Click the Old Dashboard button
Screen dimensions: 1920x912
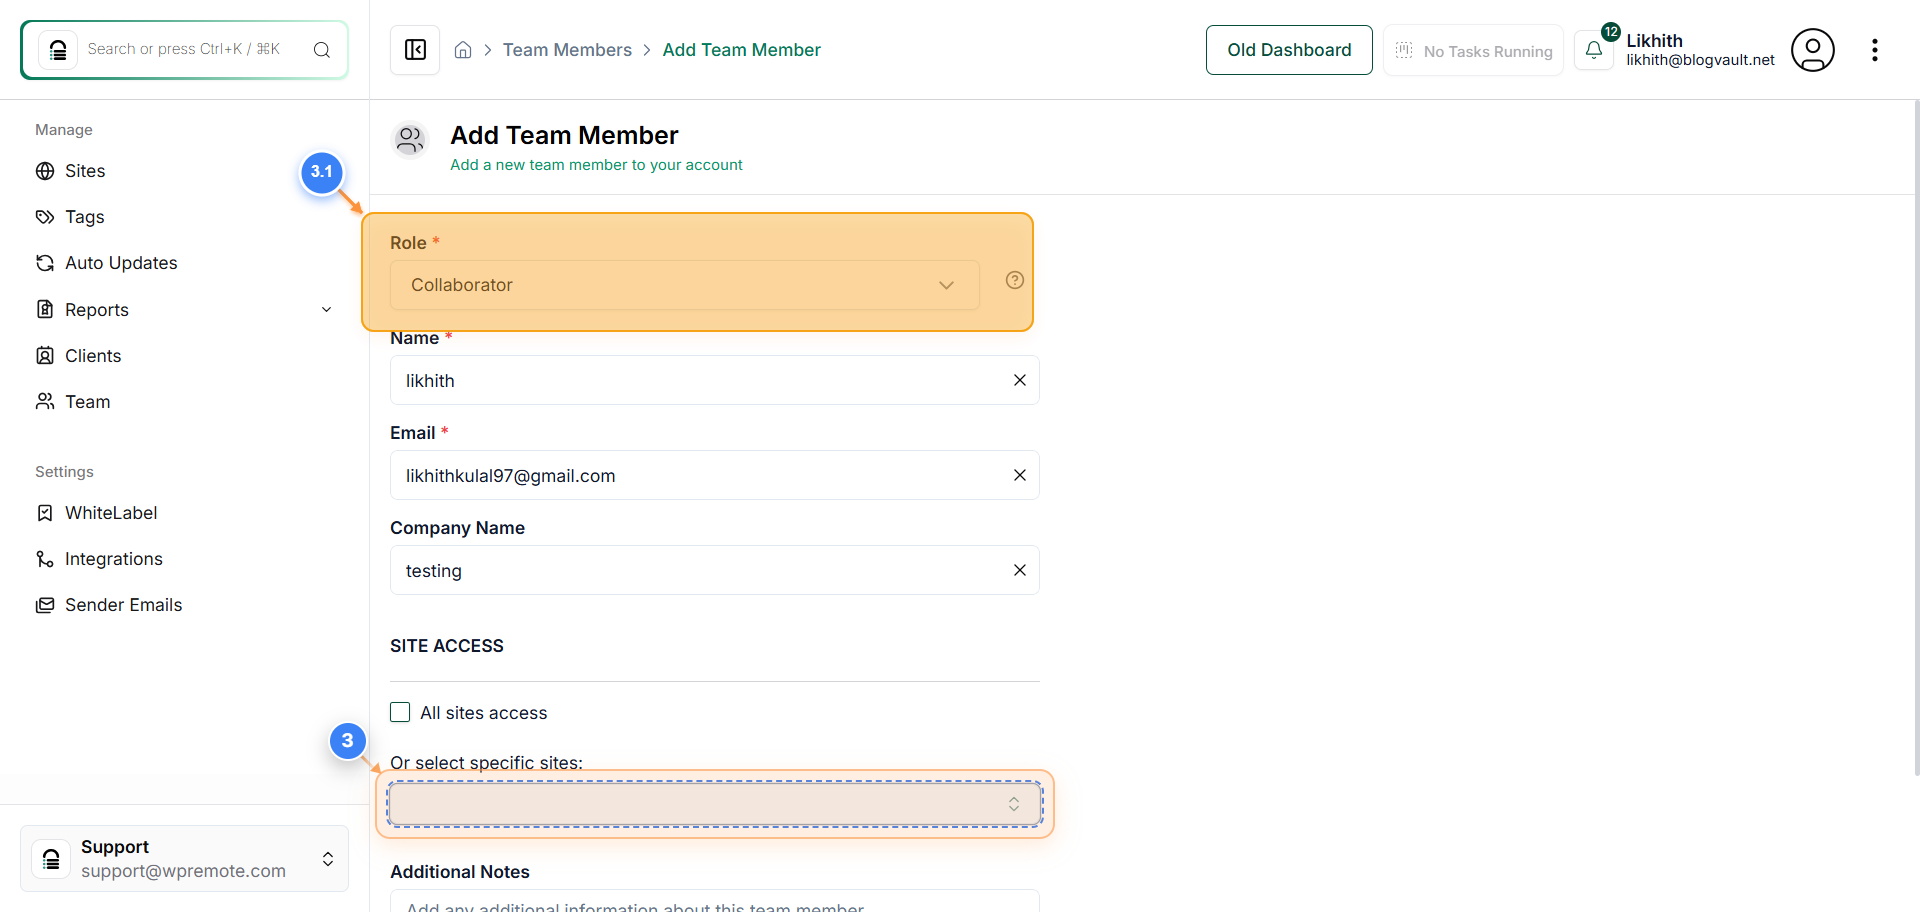[x=1289, y=49]
